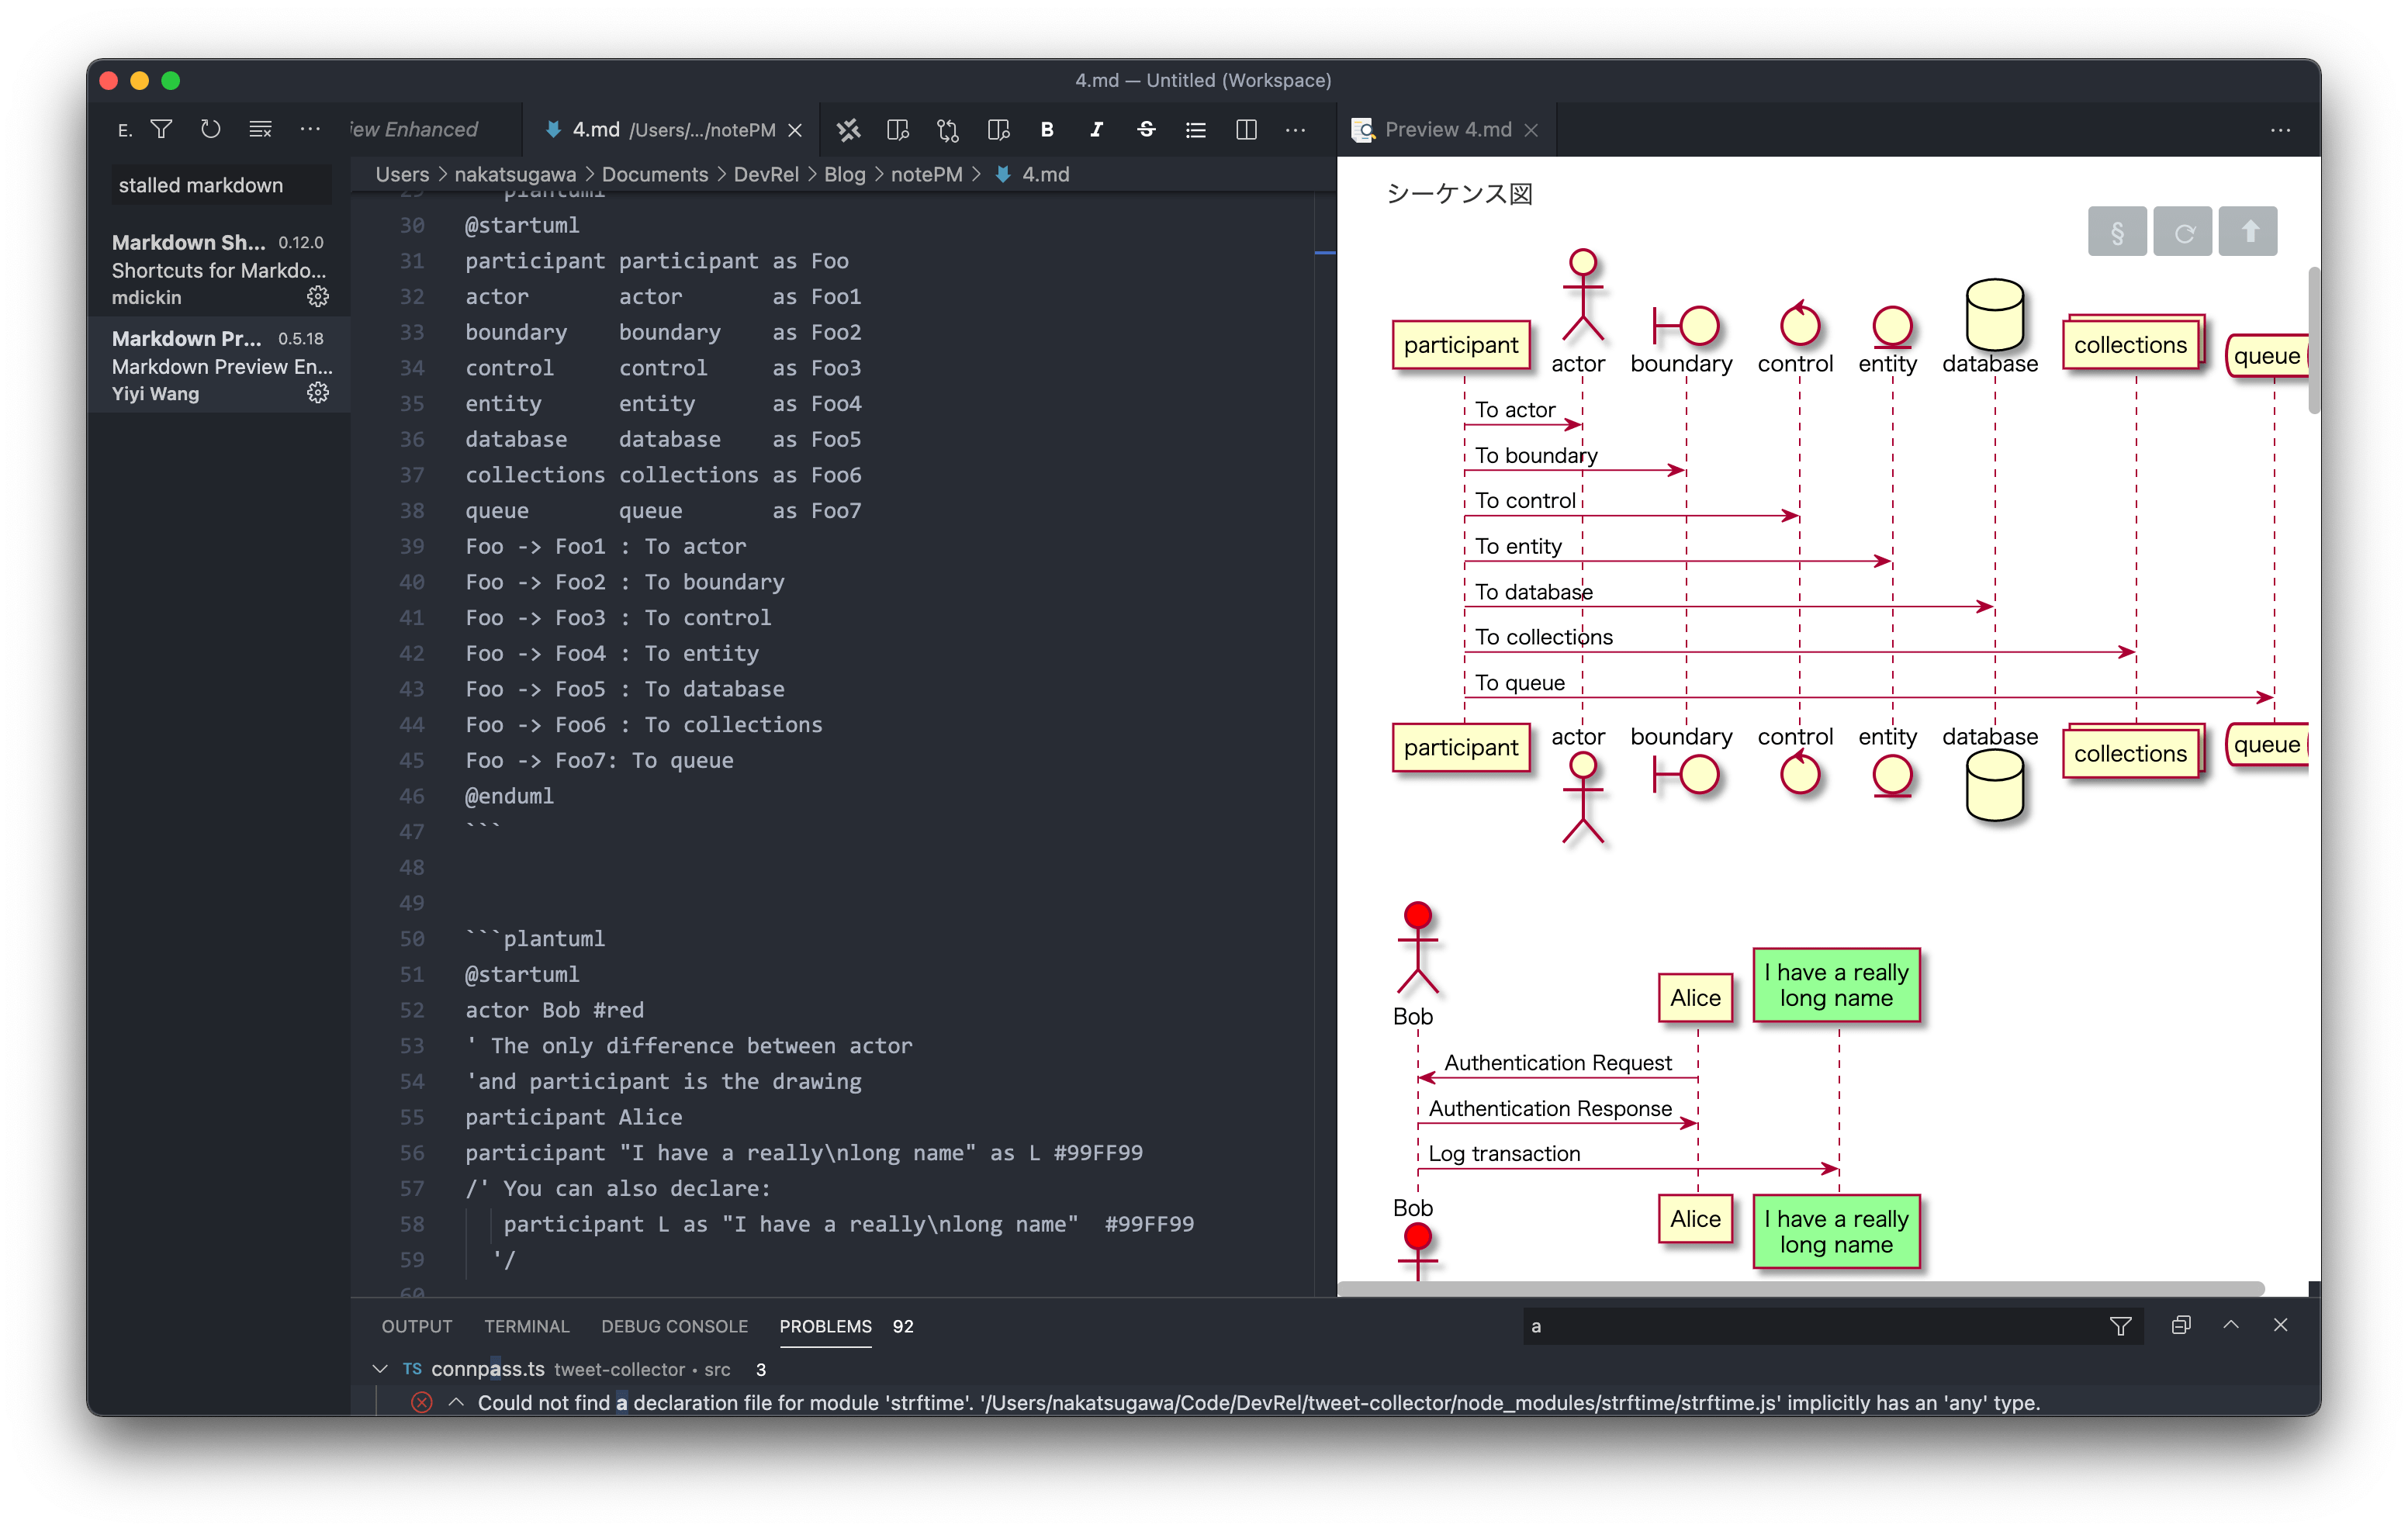Toggle bold formatting in editor toolbar

[x=1047, y=130]
